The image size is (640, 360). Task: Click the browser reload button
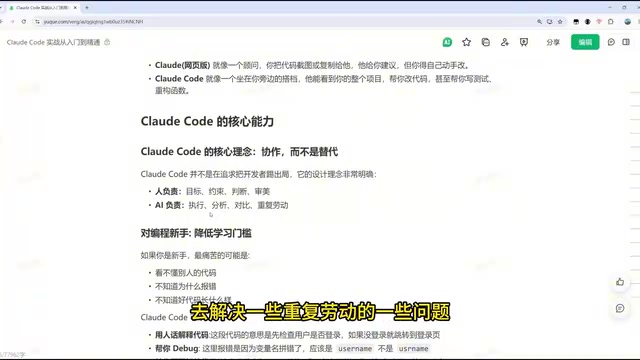[x=24, y=22]
